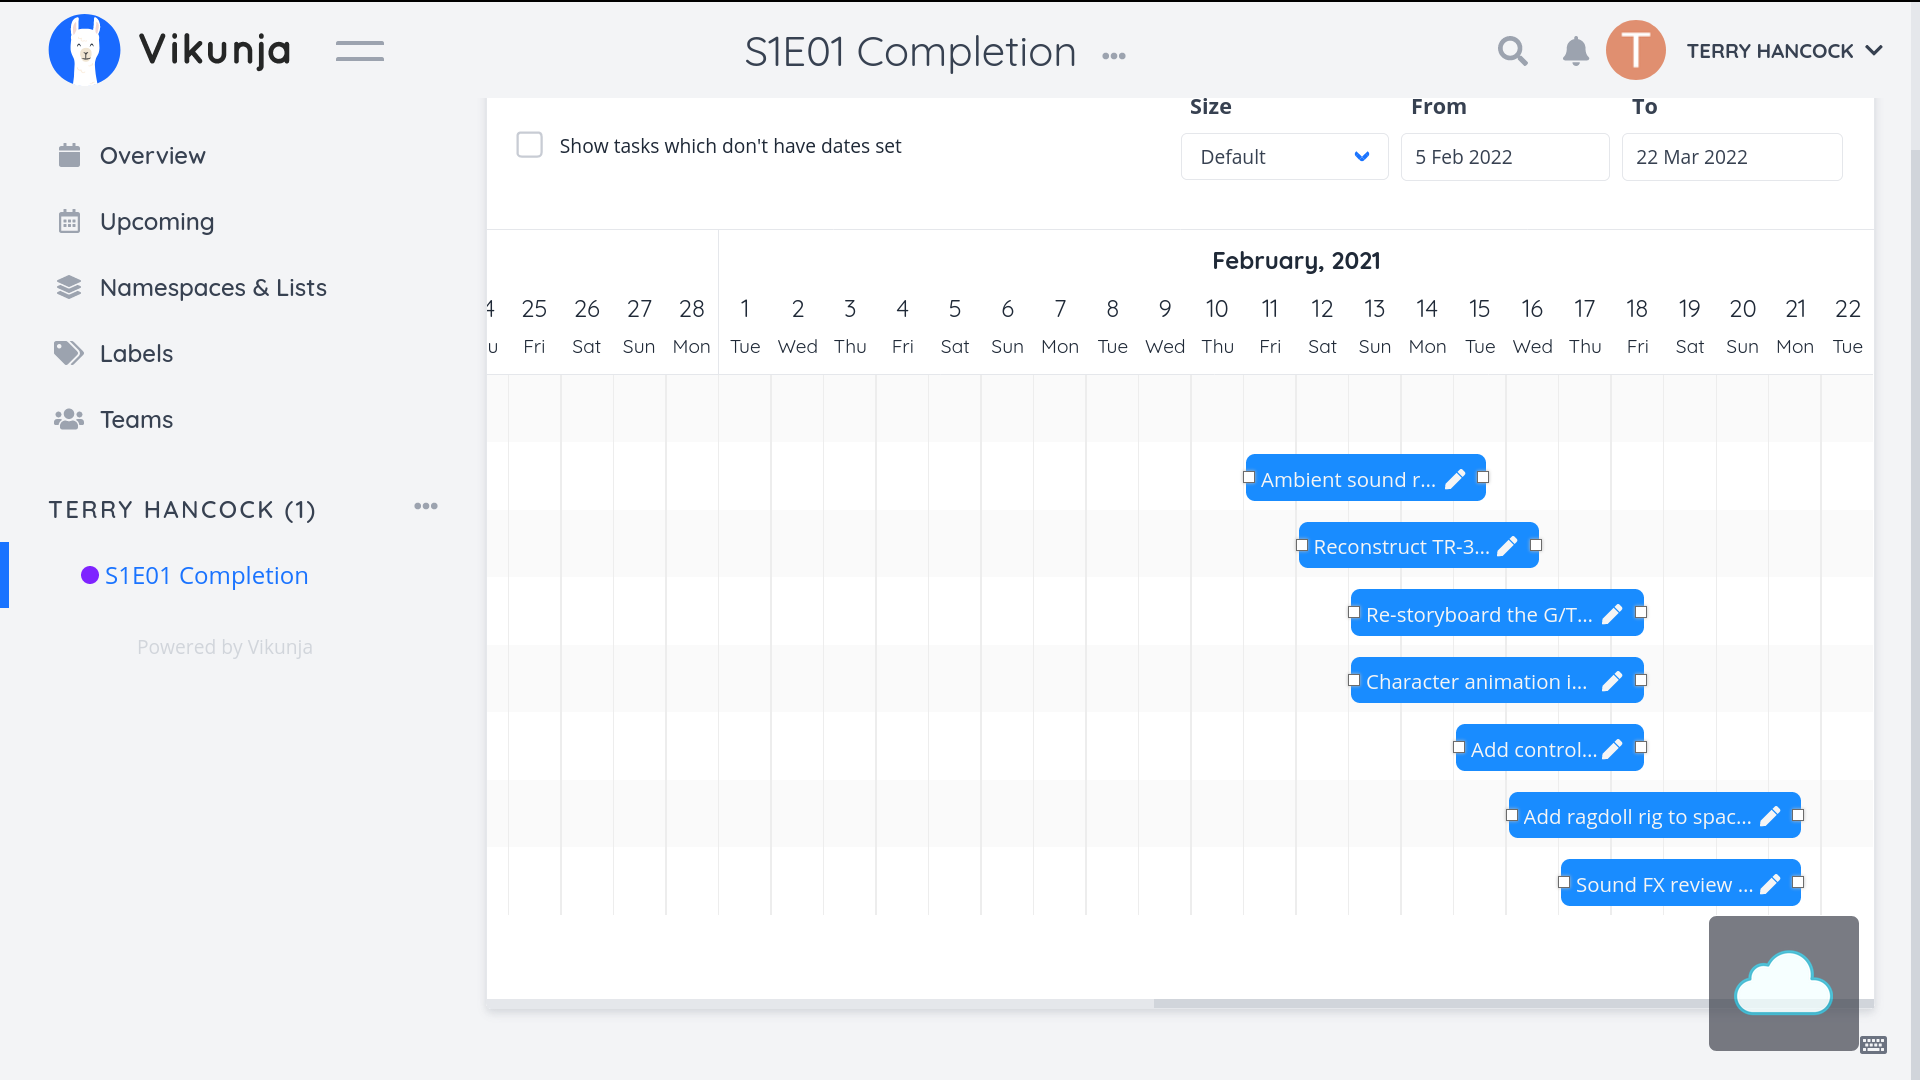This screenshot has width=1920, height=1080.
Task: Open the on-screen keyboard icon
Action: (x=1874, y=1045)
